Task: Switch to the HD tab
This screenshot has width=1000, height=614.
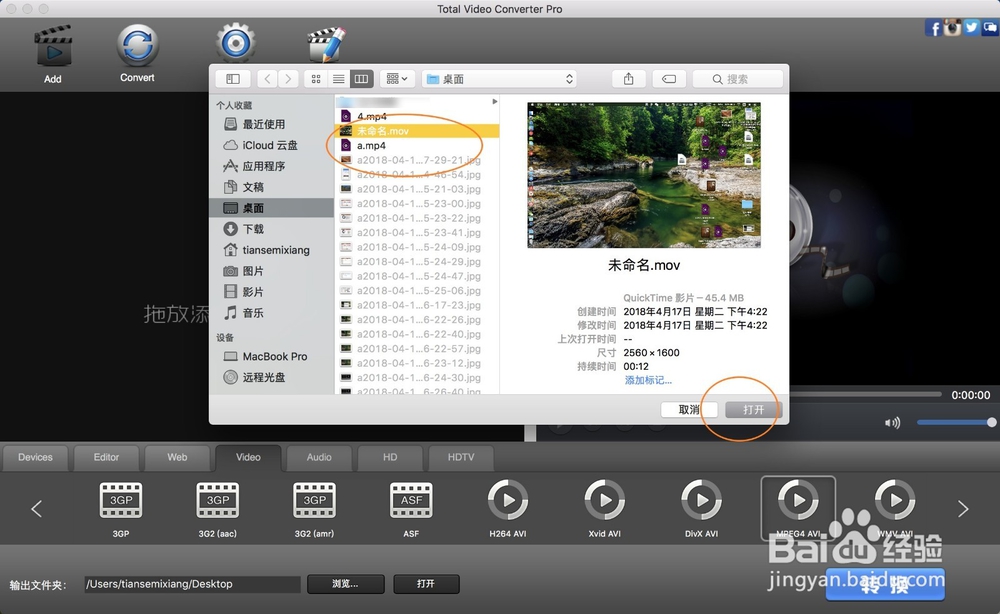Action: click(x=390, y=457)
